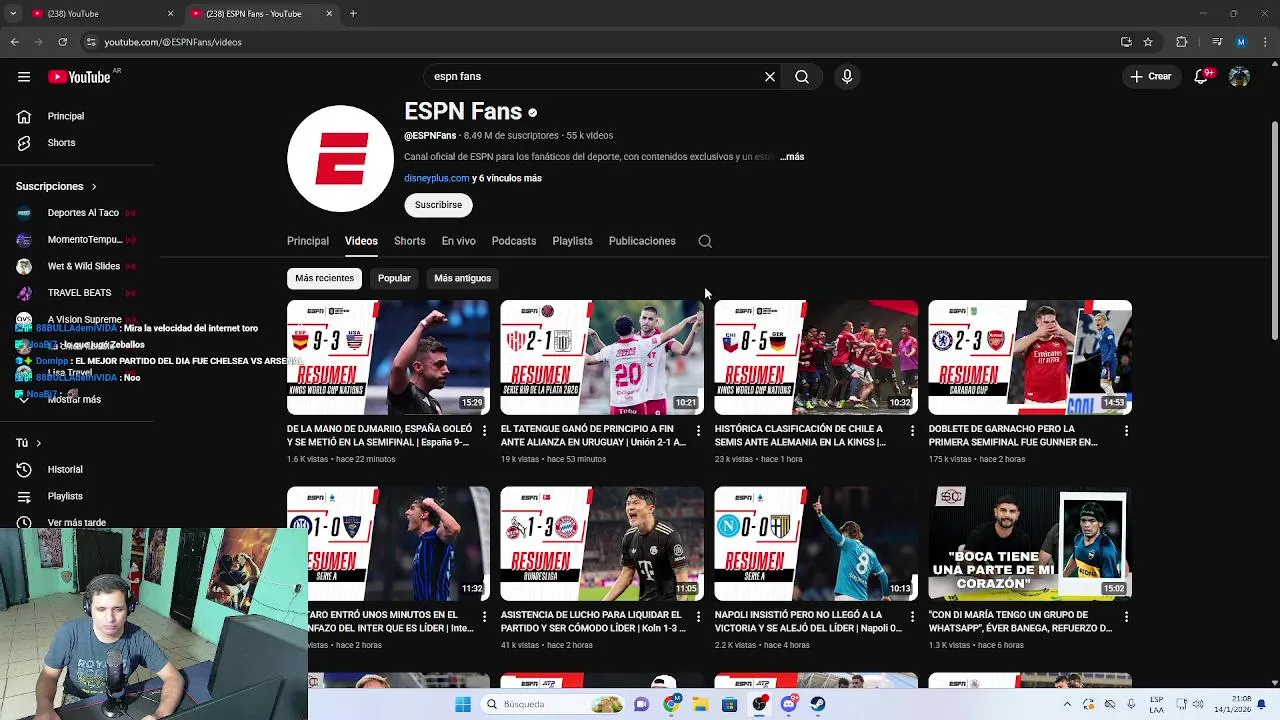Expand subscriptions with 'Mostrar más'
Viewport: 1280px width, 720px height.
(74, 399)
